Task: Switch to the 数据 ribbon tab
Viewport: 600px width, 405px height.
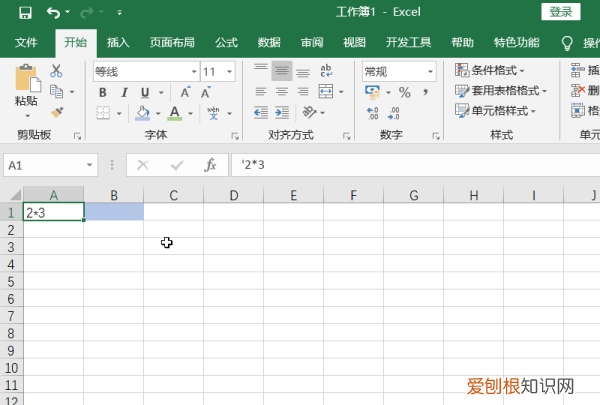Action: pyautogui.click(x=269, y=42)
